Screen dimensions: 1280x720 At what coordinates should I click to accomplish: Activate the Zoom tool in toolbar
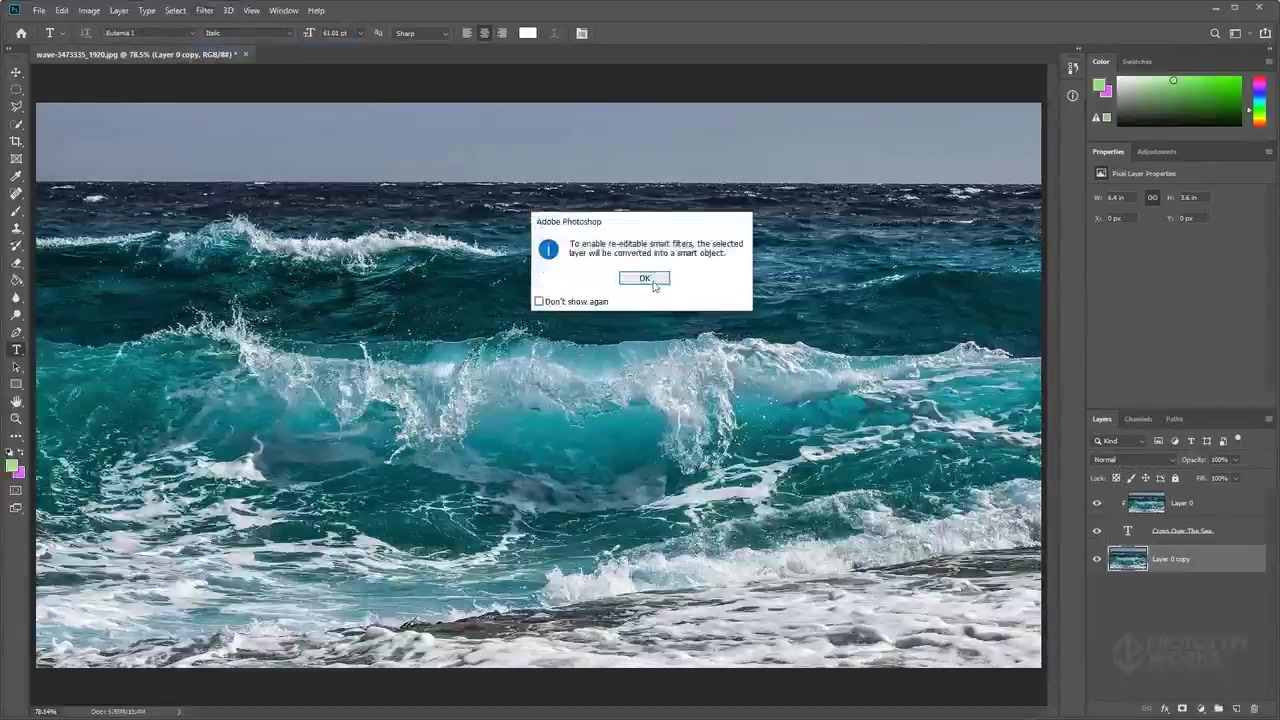(x=16, y=419)
